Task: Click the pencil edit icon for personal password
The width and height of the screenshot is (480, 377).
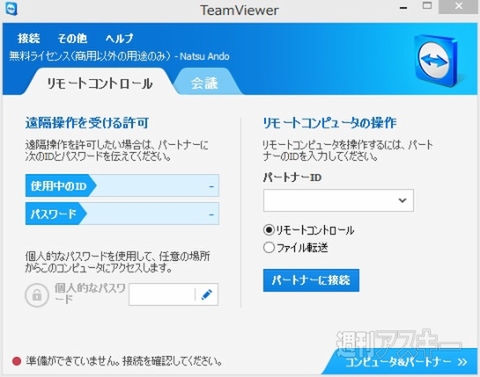Action: tap(207, 294)
